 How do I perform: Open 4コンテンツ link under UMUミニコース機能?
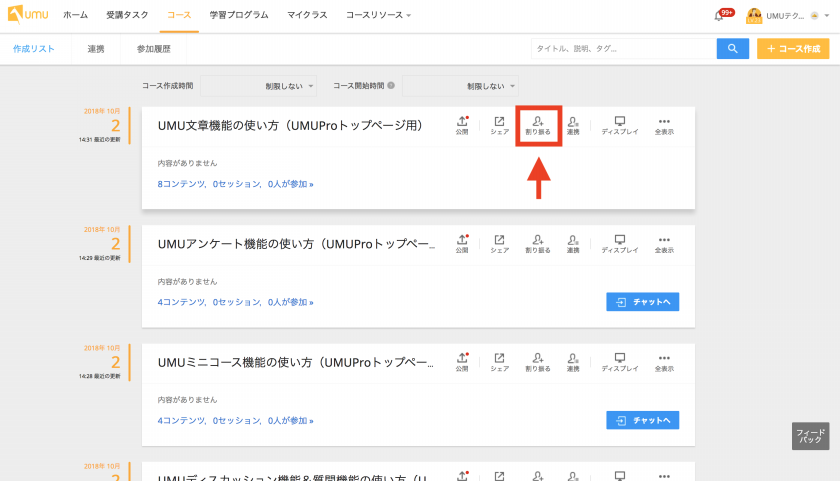pos(235,420)
